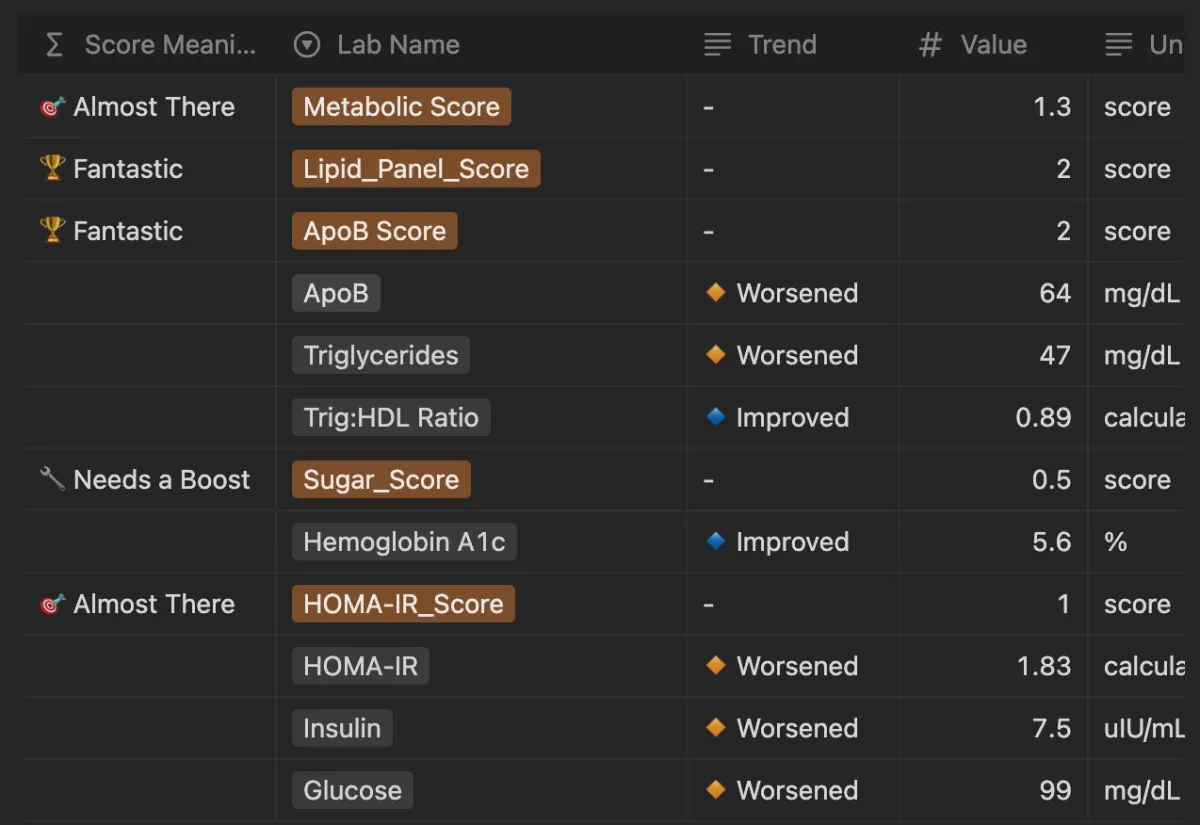Select the gray Hemoglobin A1c tag
This screenshot has width=1200, height=825.
tap(404, 542)
